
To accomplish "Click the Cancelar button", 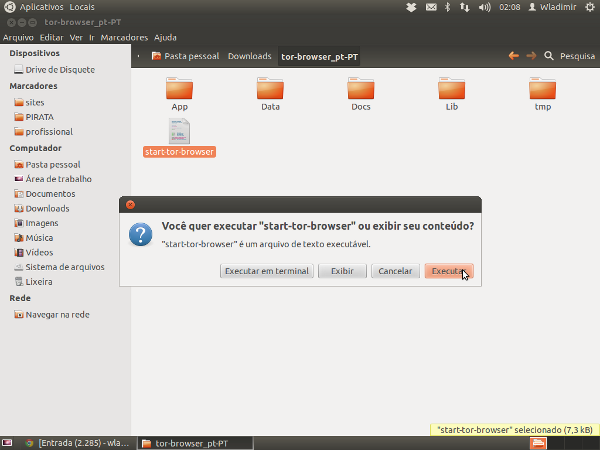I will click(x=395, y=271).
